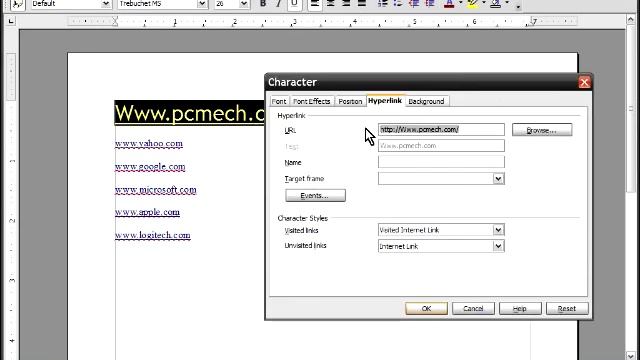640x360 pixels.
Task: Switch to the Font tab
Action: pos(279,101)
